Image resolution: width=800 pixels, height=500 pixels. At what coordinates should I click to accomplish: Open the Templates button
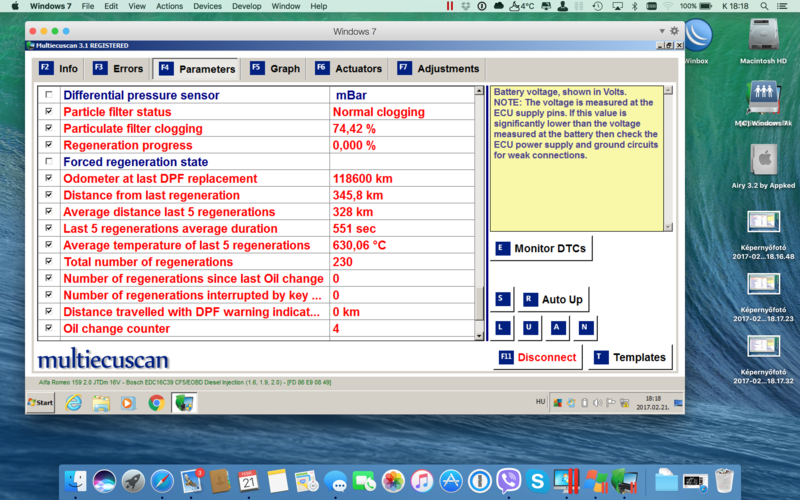pos(630,357)
